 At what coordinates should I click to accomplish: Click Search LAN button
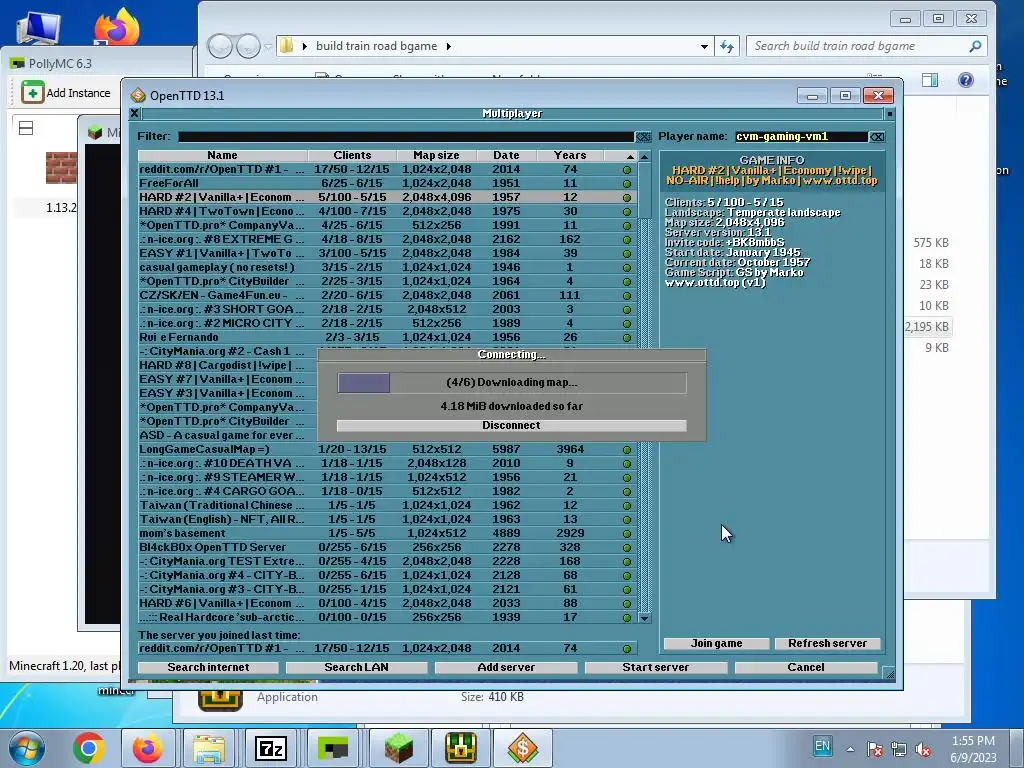pyautogui.click(x=357, y=667)
